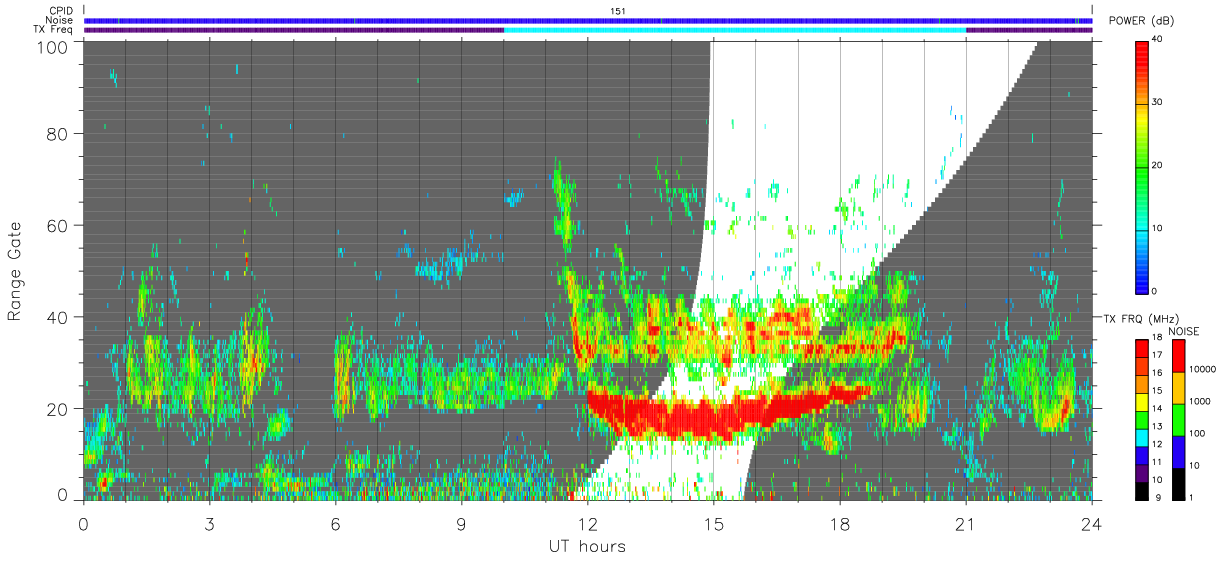Click the cyan segment of TX Freq bar
The width and height of the screenshot is (1228, 567).
[735, 30]
